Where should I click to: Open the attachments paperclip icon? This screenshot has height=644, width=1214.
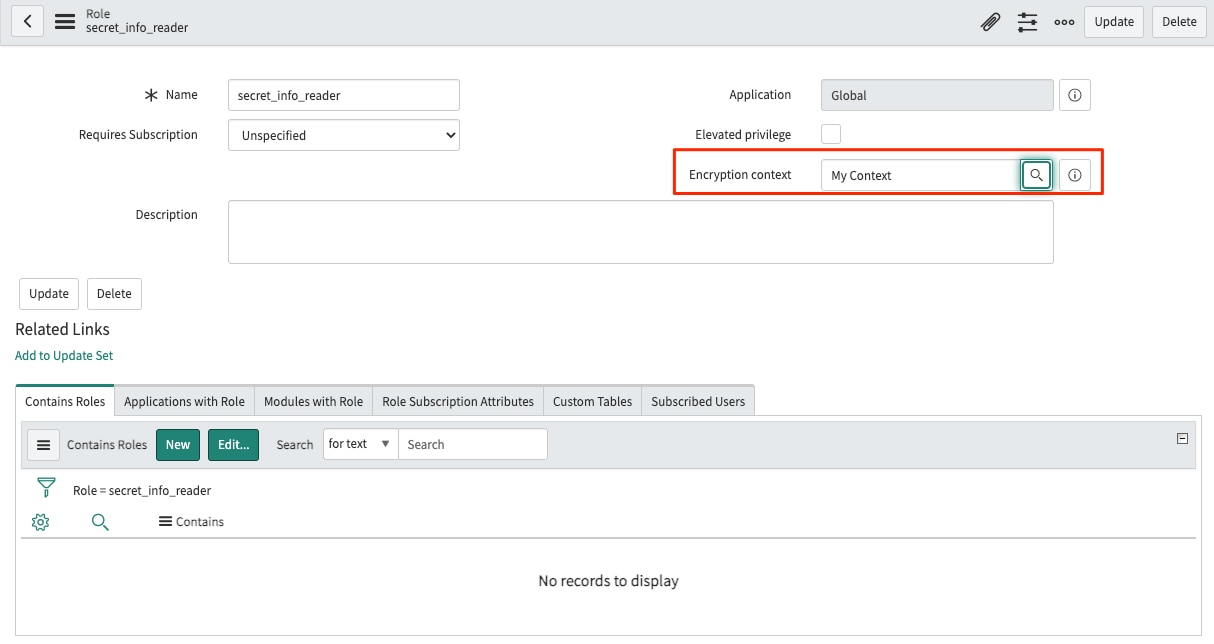(990, 21)
